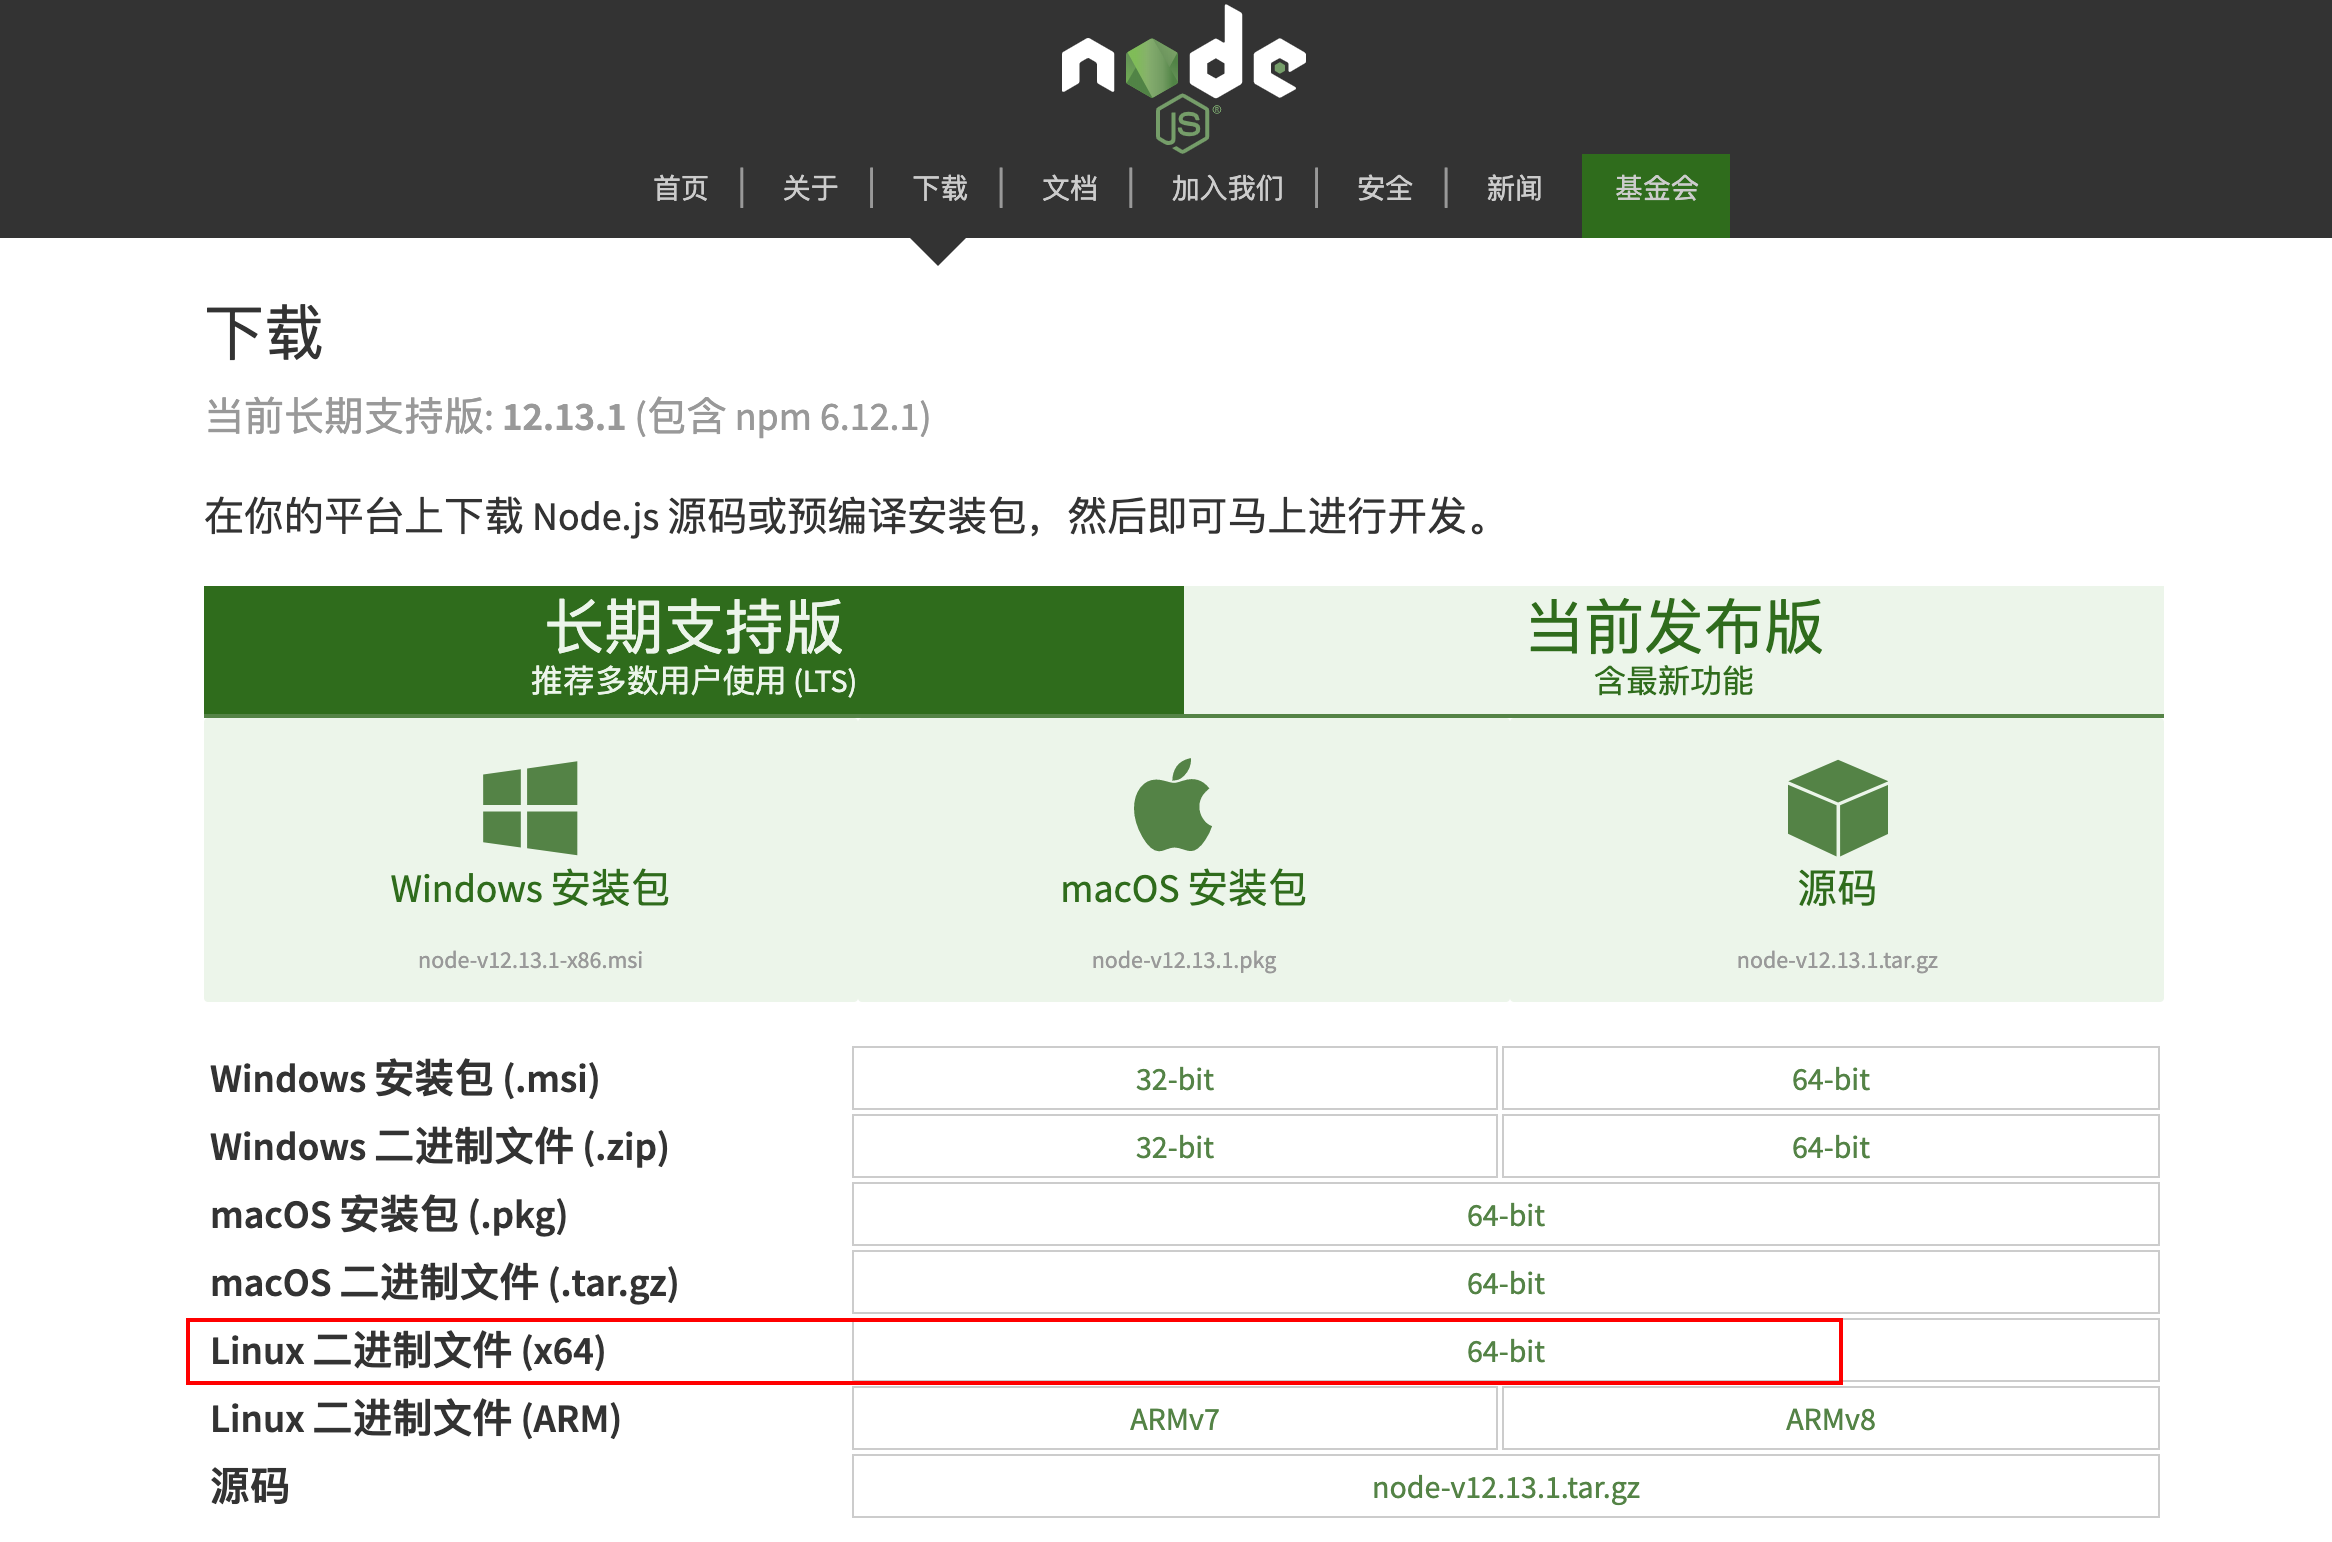2332x1542 pixels.
Task: Download 64-bit Linux 二进制文件 (x64)
Action: pyautogui.click(x=1506, y=1350)
